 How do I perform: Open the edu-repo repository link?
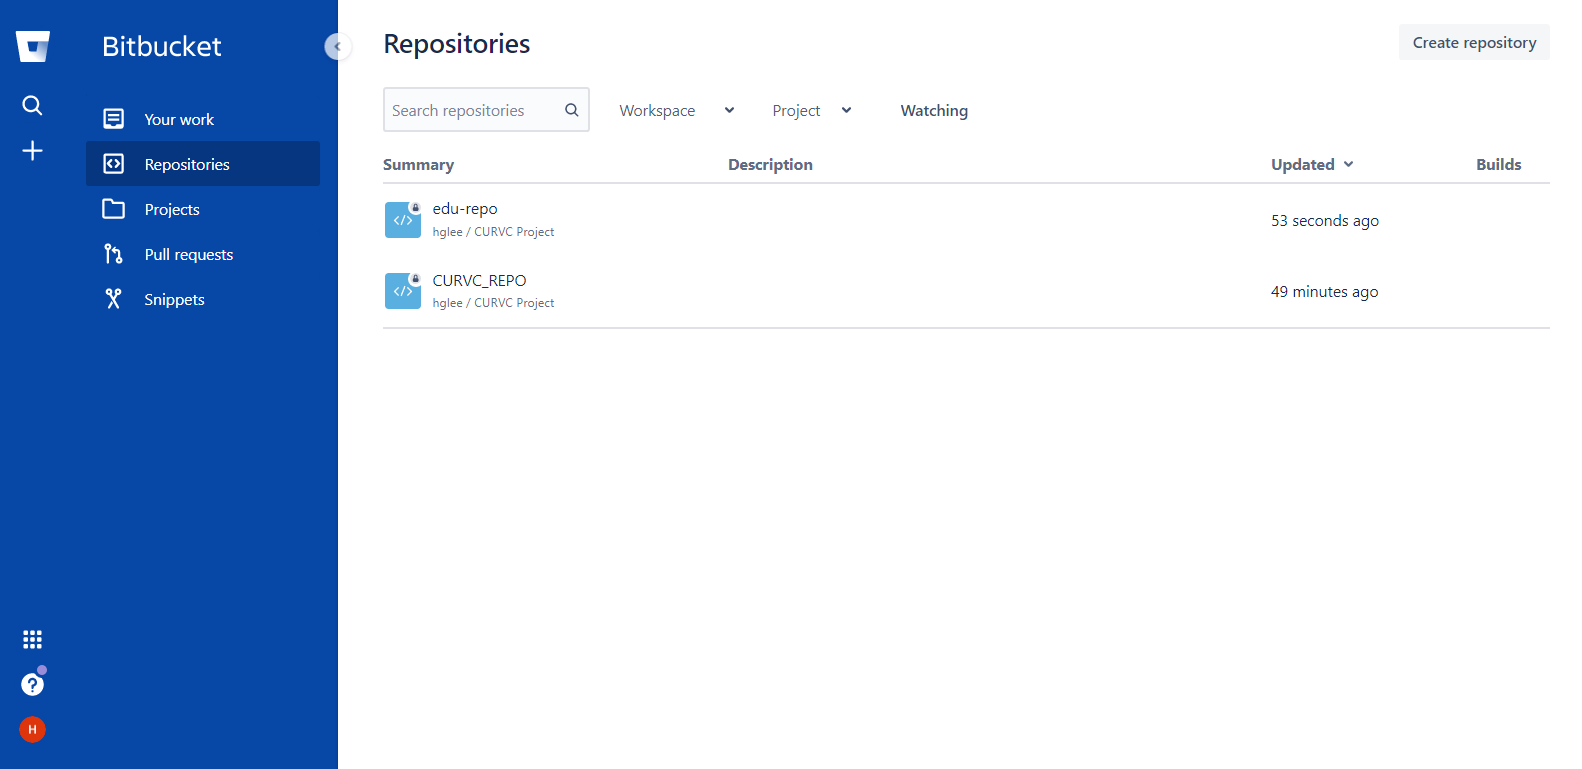pyautogui.click(x=465, y=208)
